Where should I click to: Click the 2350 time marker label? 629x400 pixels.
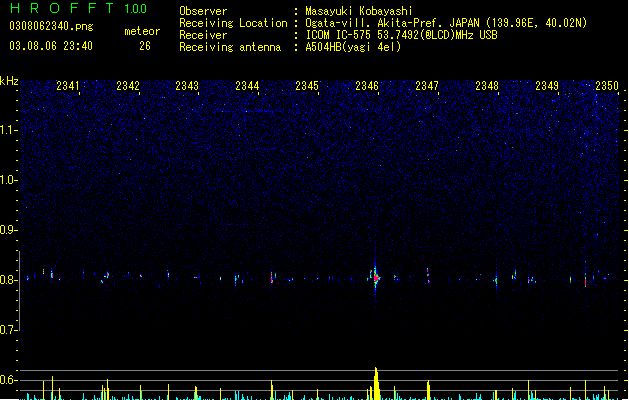(x=607, y=85)
